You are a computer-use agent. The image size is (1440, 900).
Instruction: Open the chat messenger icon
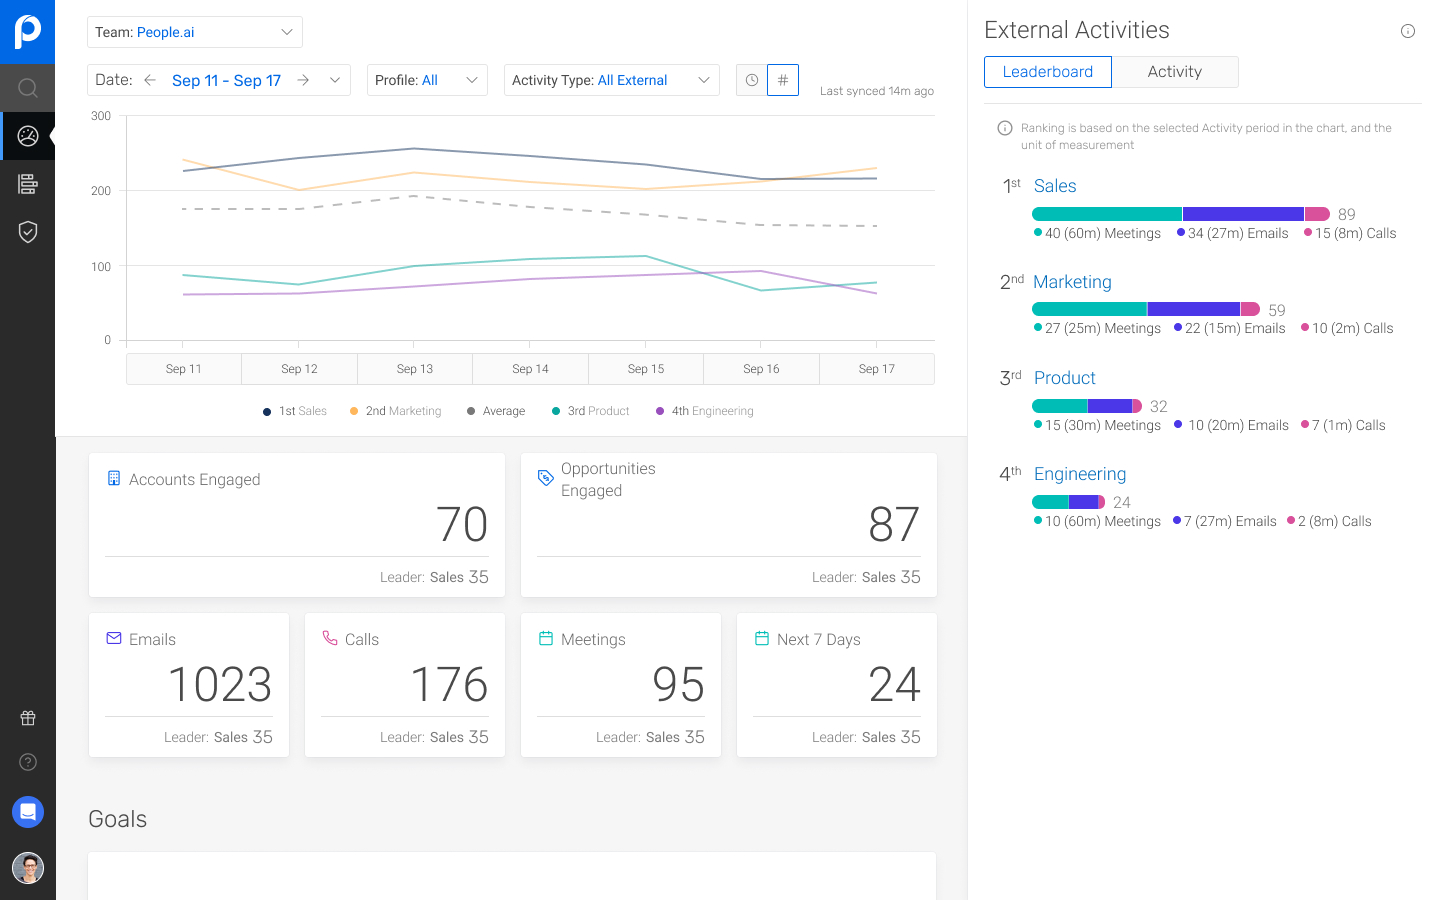[x=28, y=812]
